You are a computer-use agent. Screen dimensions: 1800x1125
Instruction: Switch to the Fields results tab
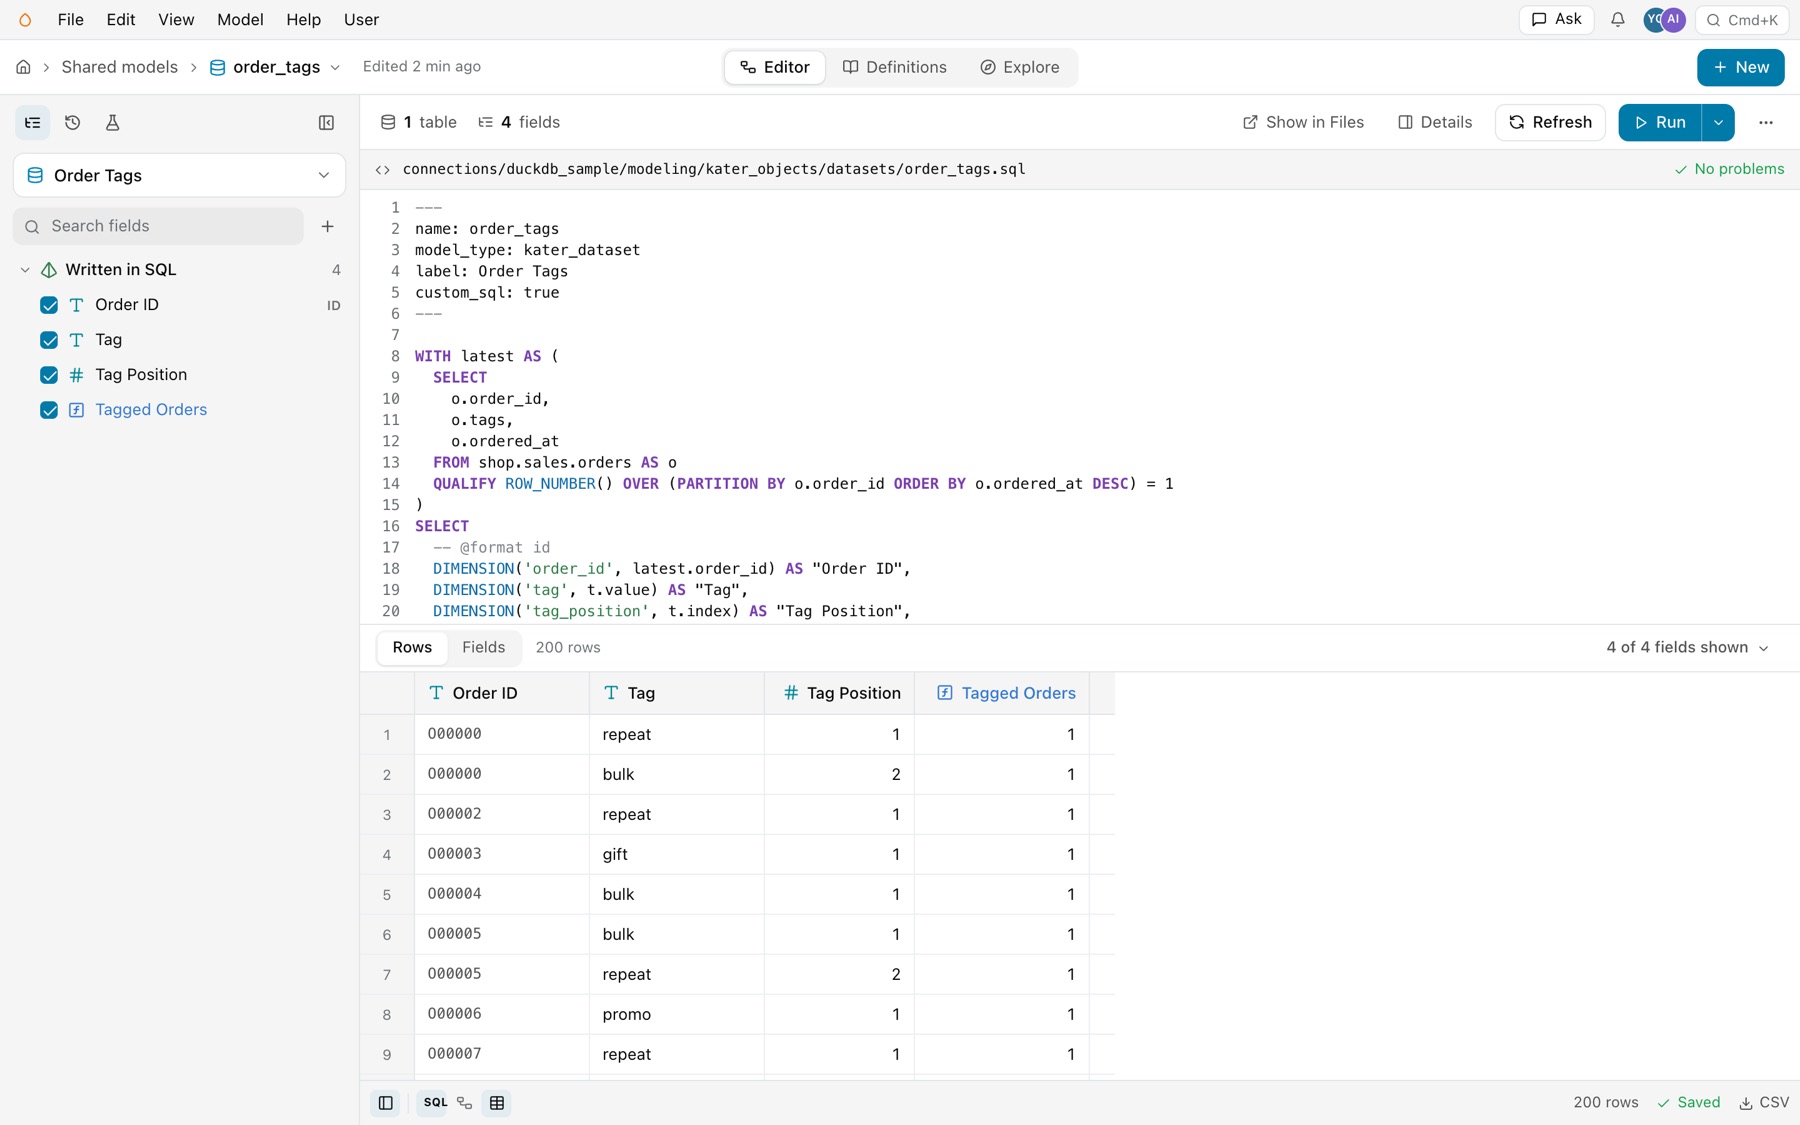tap(484, 648)
